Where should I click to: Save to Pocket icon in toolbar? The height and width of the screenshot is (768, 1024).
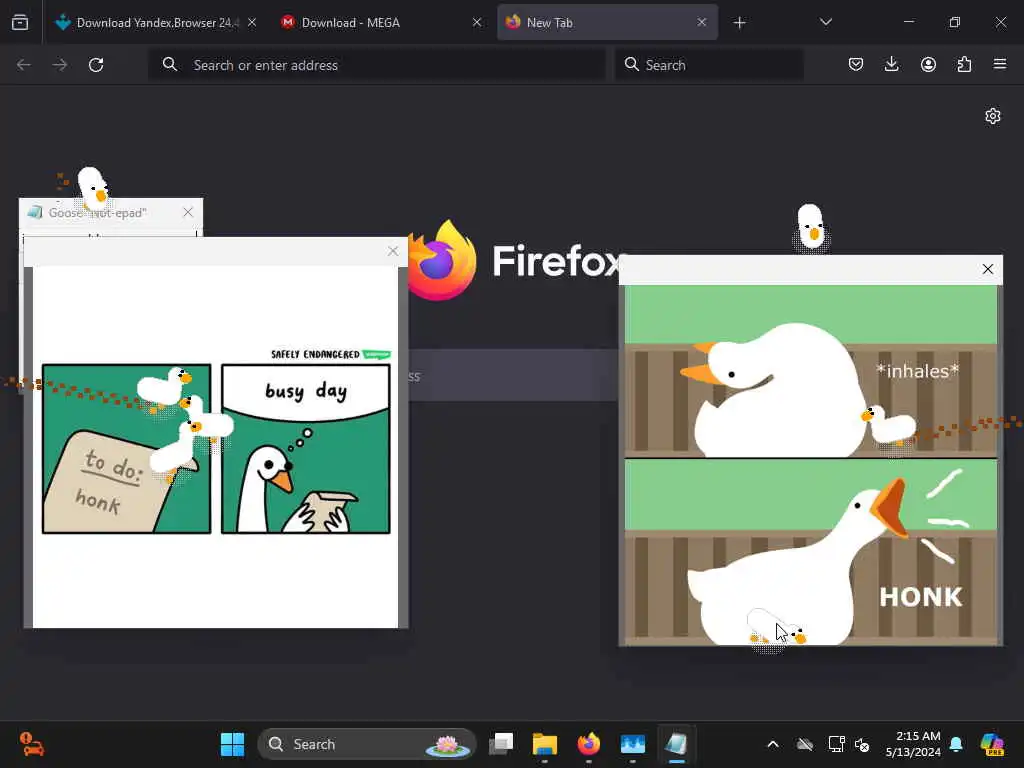coord(856,65)
